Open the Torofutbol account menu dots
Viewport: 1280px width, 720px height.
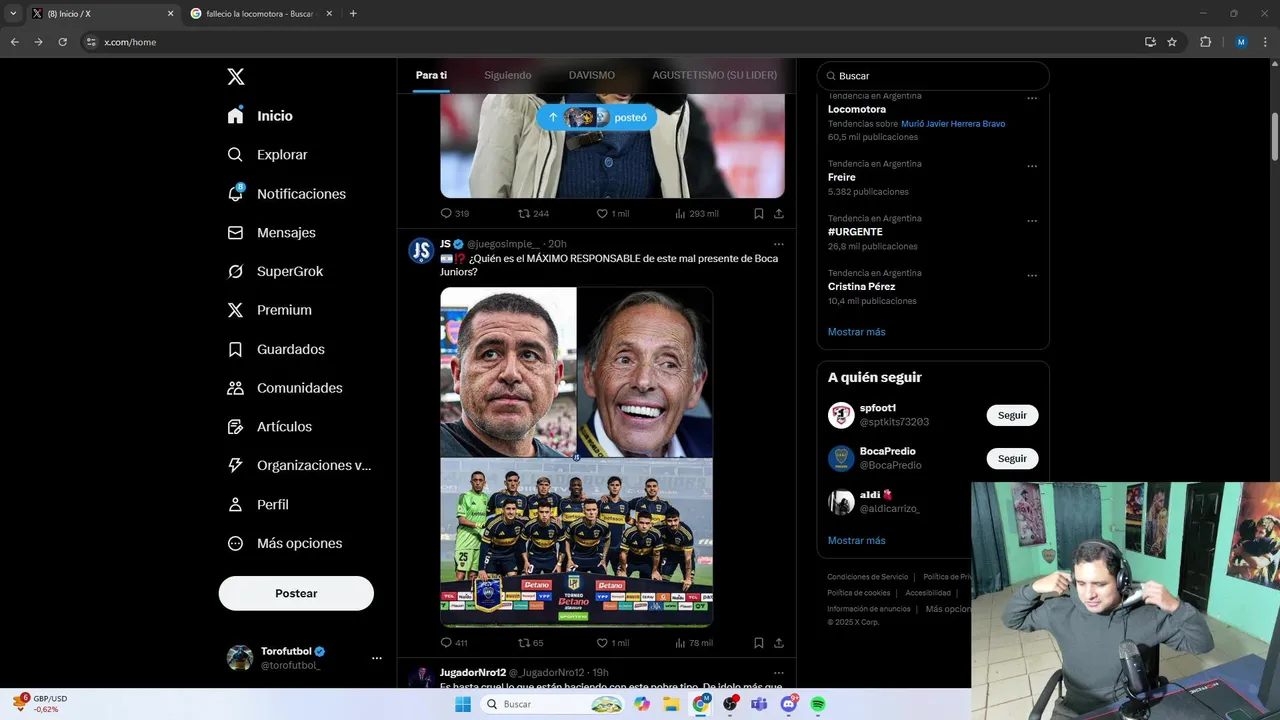(x=377, y=658)
